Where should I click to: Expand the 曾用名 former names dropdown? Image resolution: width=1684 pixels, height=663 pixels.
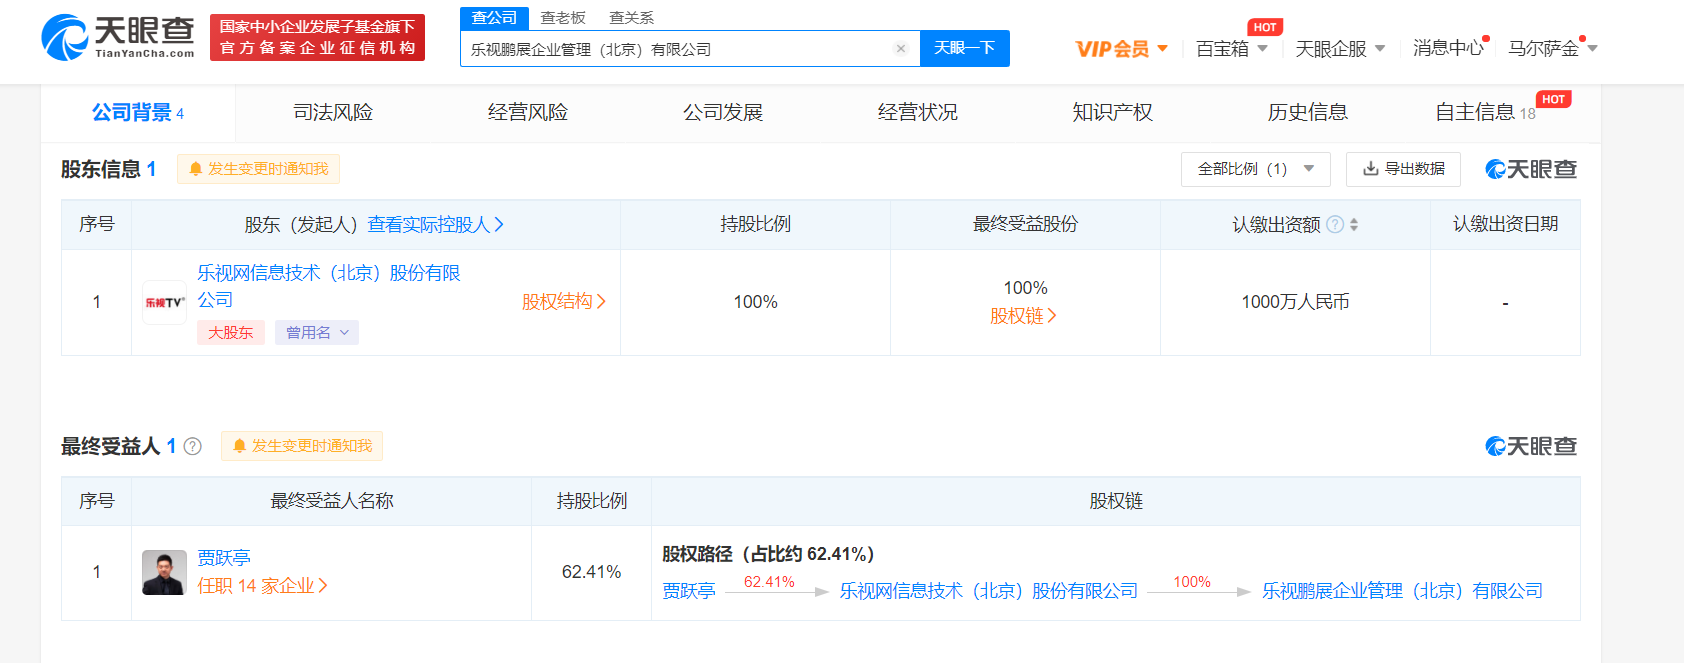coord(316,333)
